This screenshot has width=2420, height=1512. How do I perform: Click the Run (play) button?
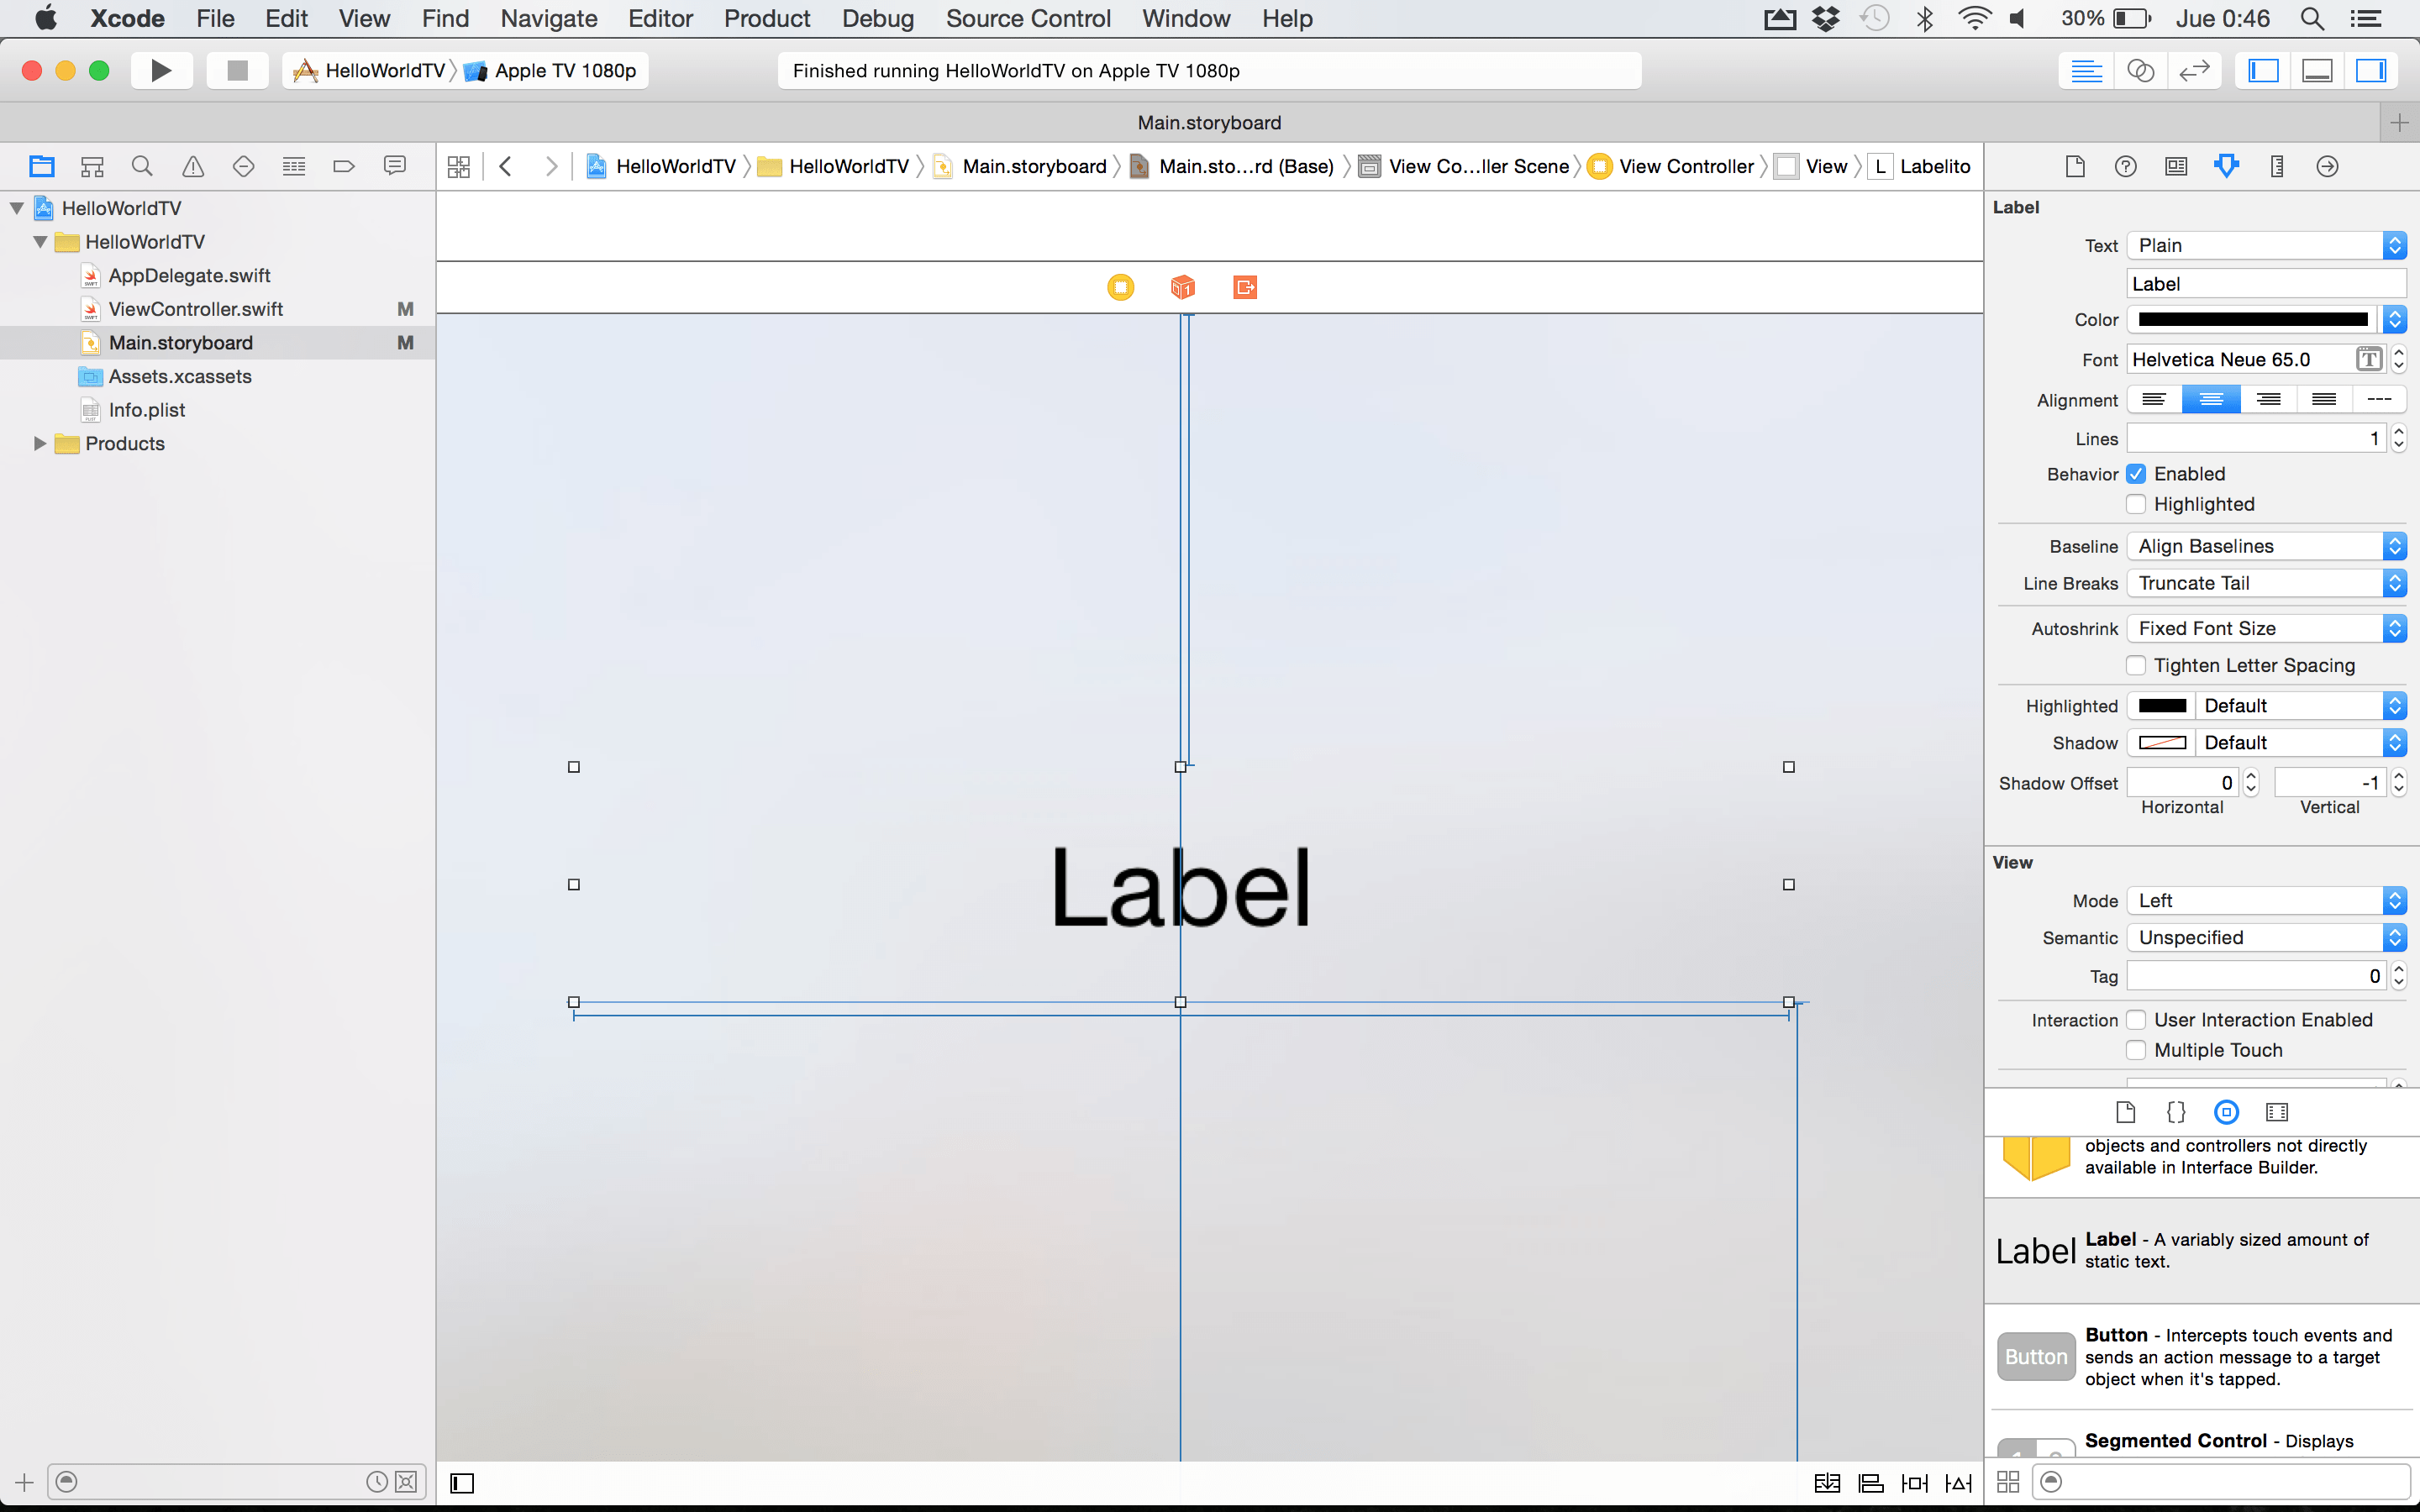click(160, 70)
